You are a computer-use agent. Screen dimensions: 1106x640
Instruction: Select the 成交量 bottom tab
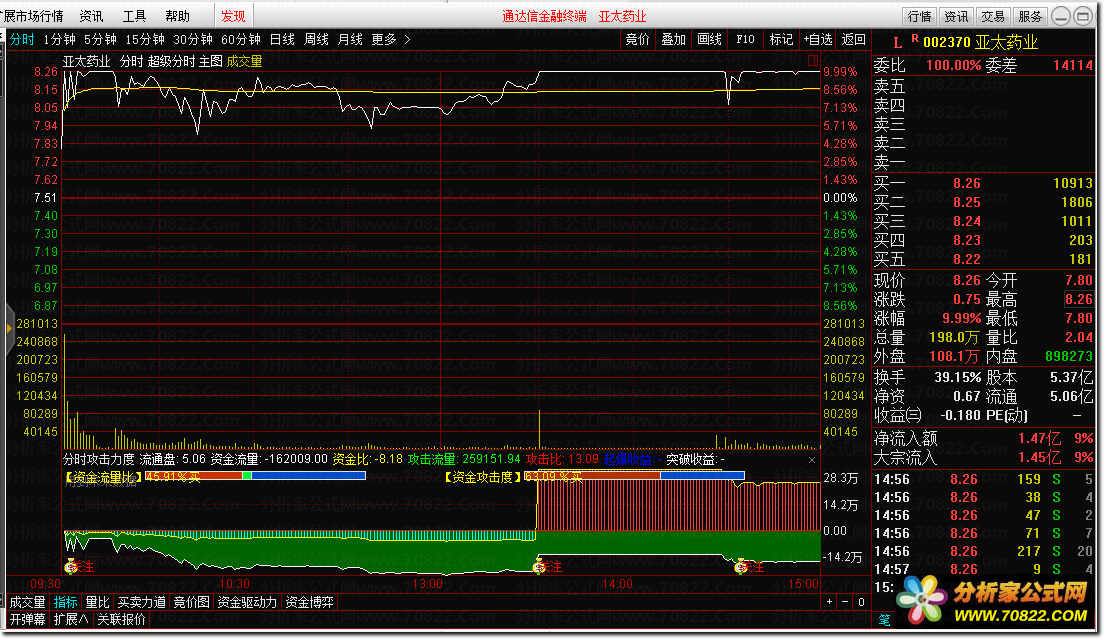point(28,603)
